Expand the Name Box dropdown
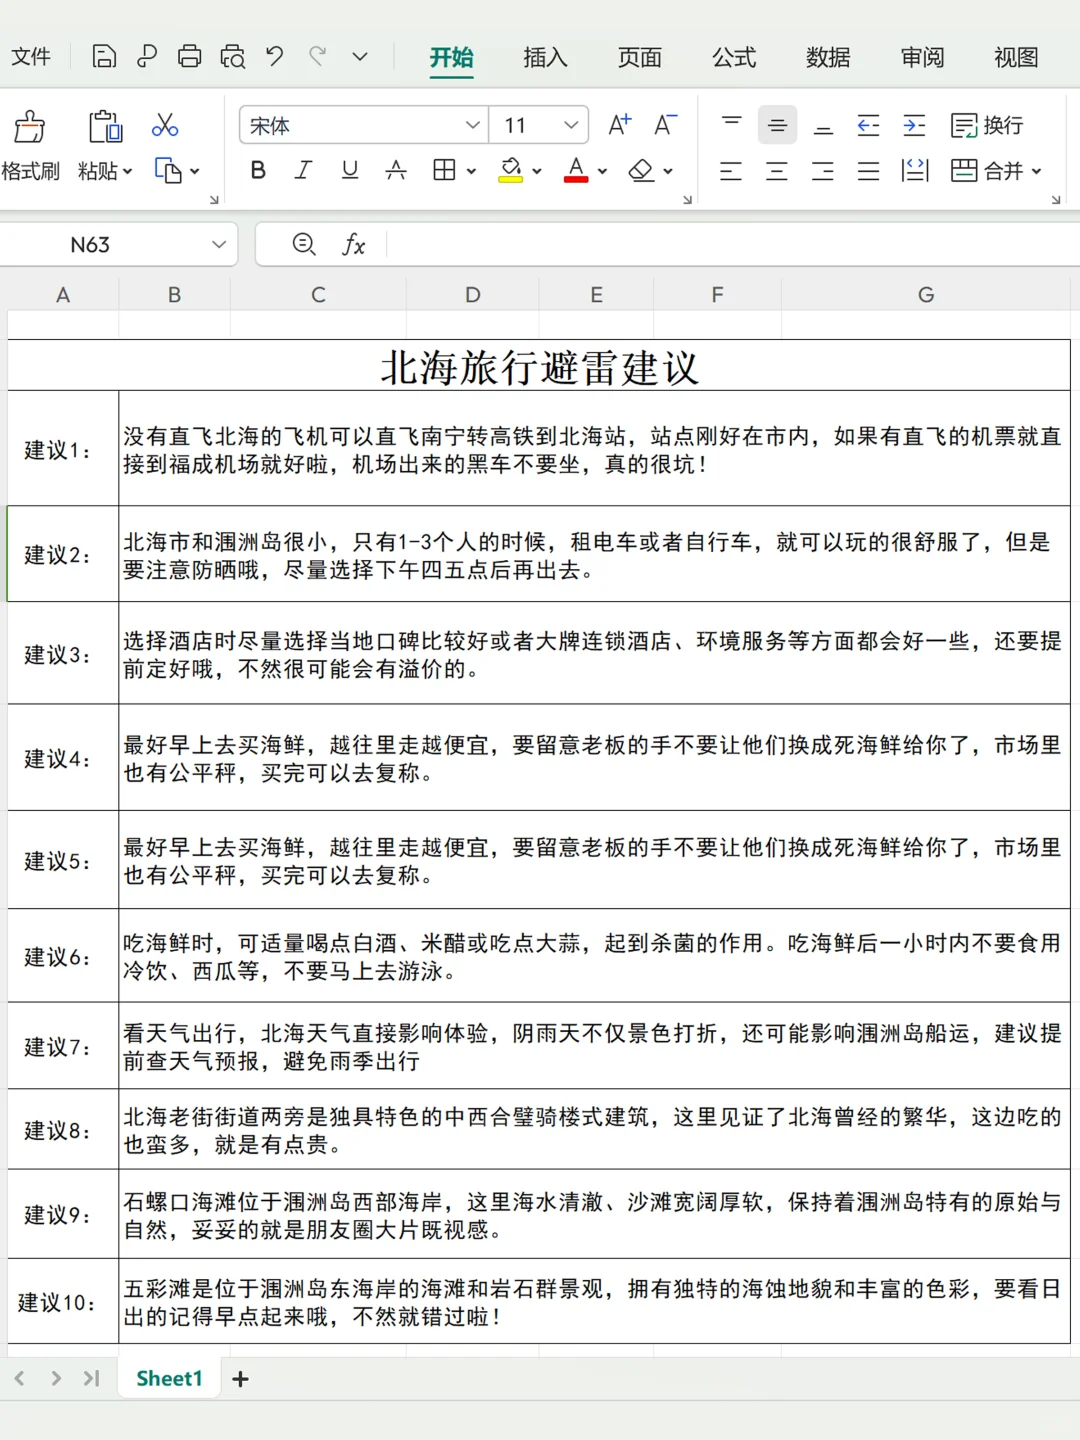 click(x=219, y=245)
